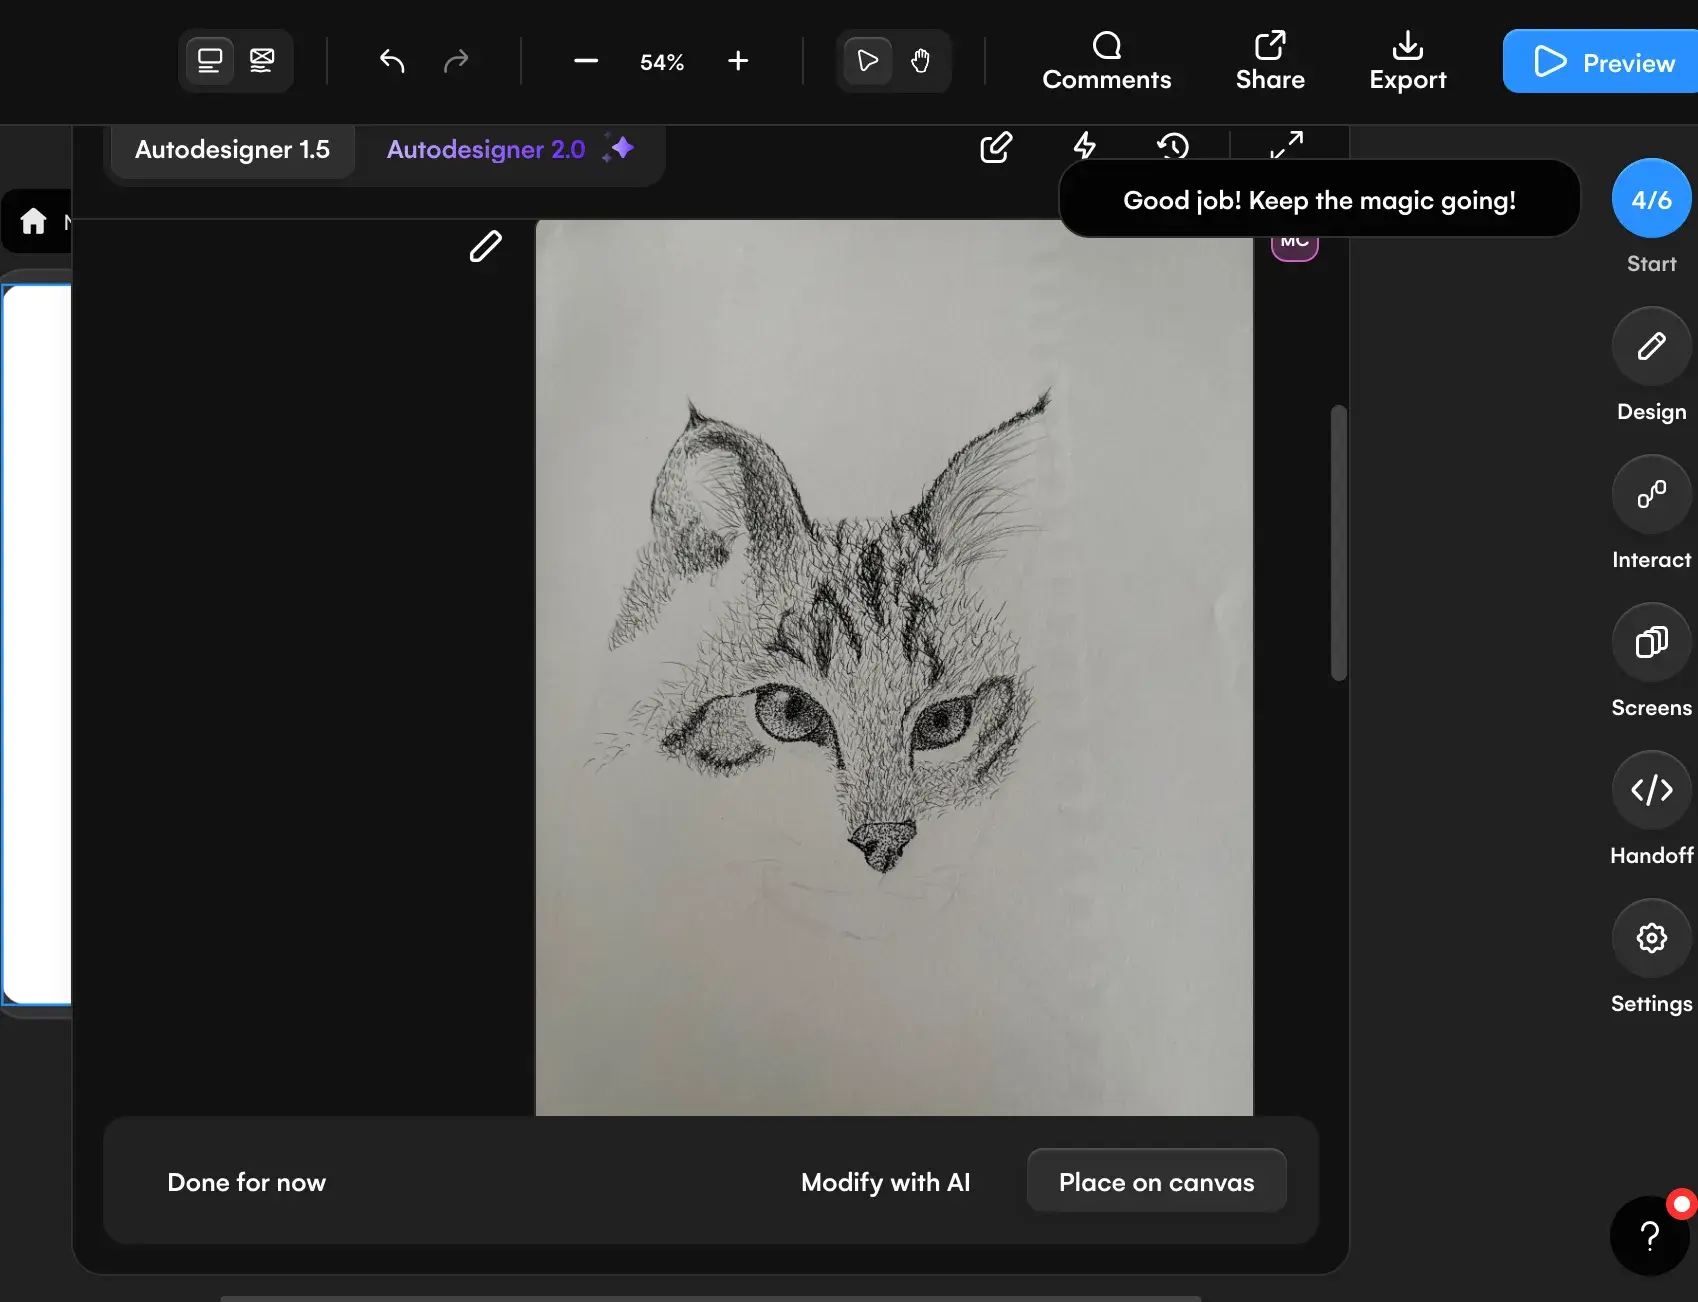Toggle the show UI view mode
Viewport: 1698px width, 1302px height.
coord(210,62)
